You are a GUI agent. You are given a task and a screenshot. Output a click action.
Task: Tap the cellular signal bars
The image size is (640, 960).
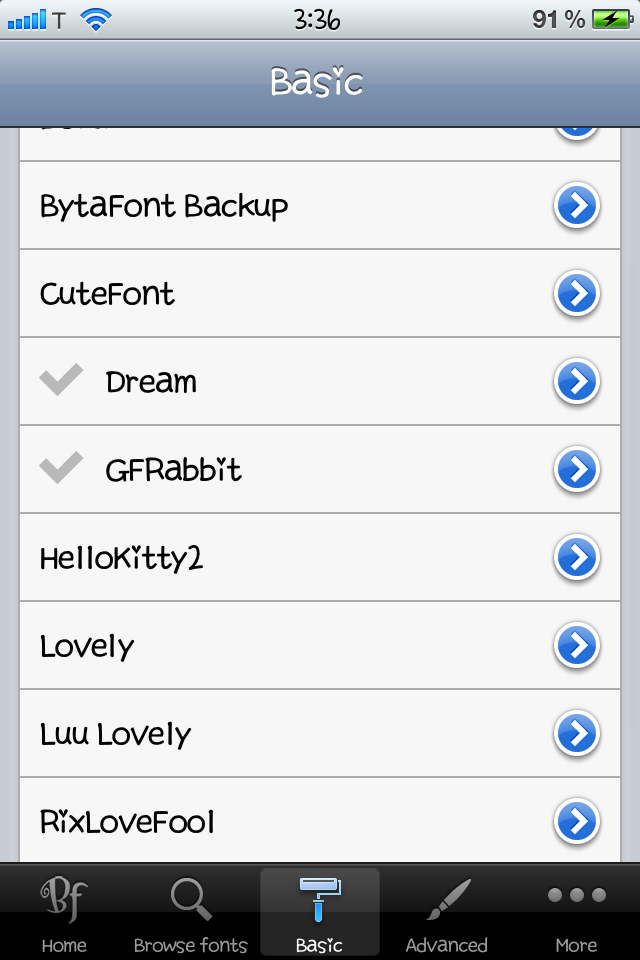click(27, 19)
